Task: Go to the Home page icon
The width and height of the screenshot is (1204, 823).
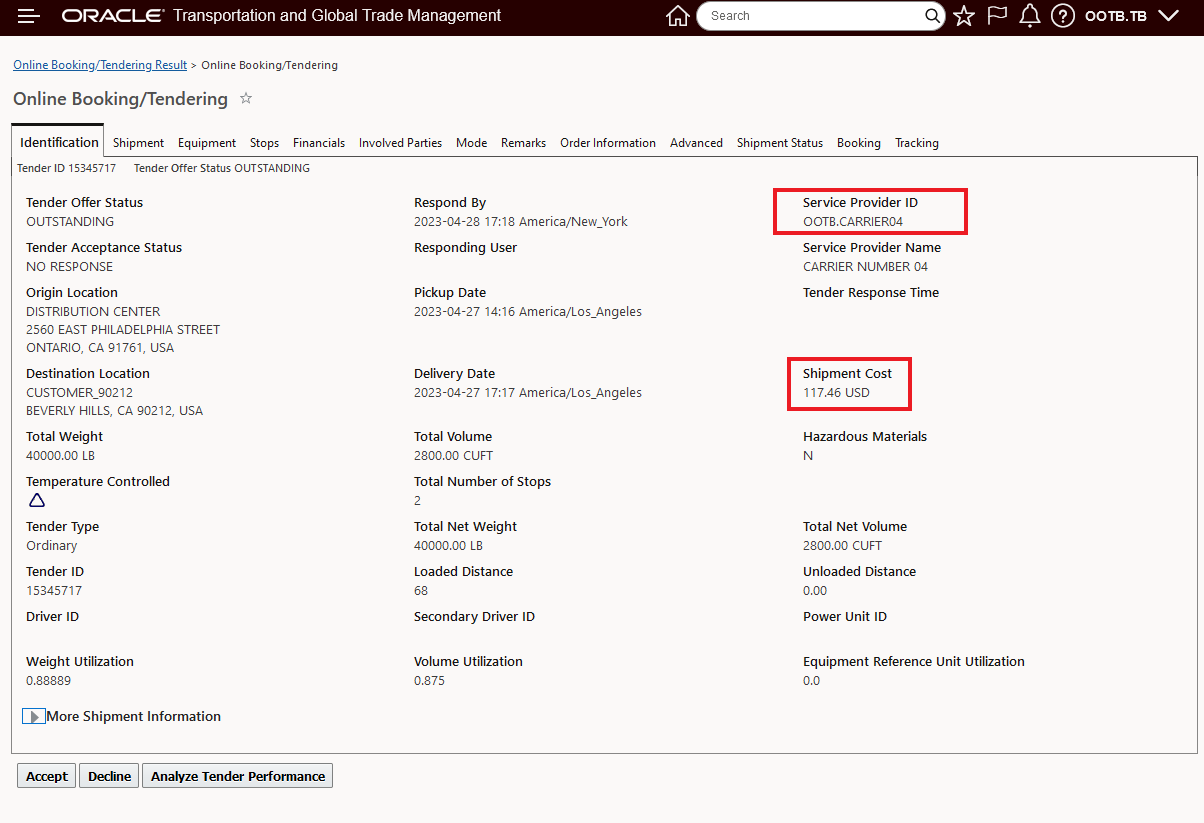Action: pos(677,16)
